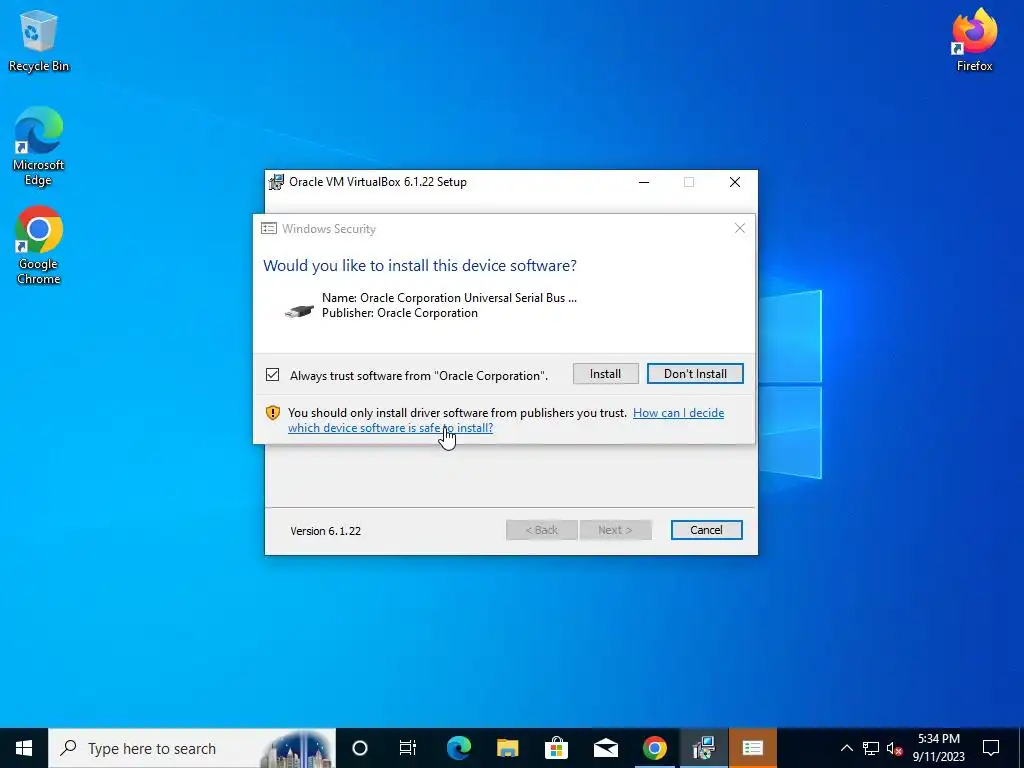Viewport: 1024px width, 768px height.
Task: Open Cortana circle on the taskbar
Action: point(360,748)
